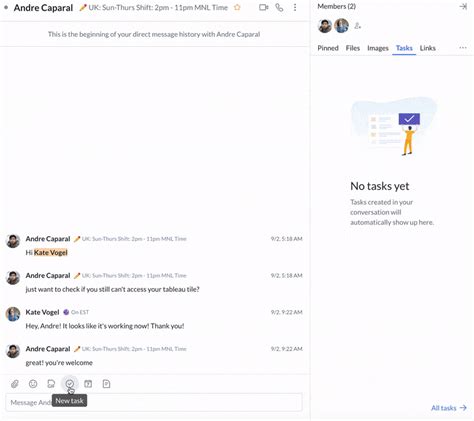Open the sticker/GIF picker icon

point(51,384)
